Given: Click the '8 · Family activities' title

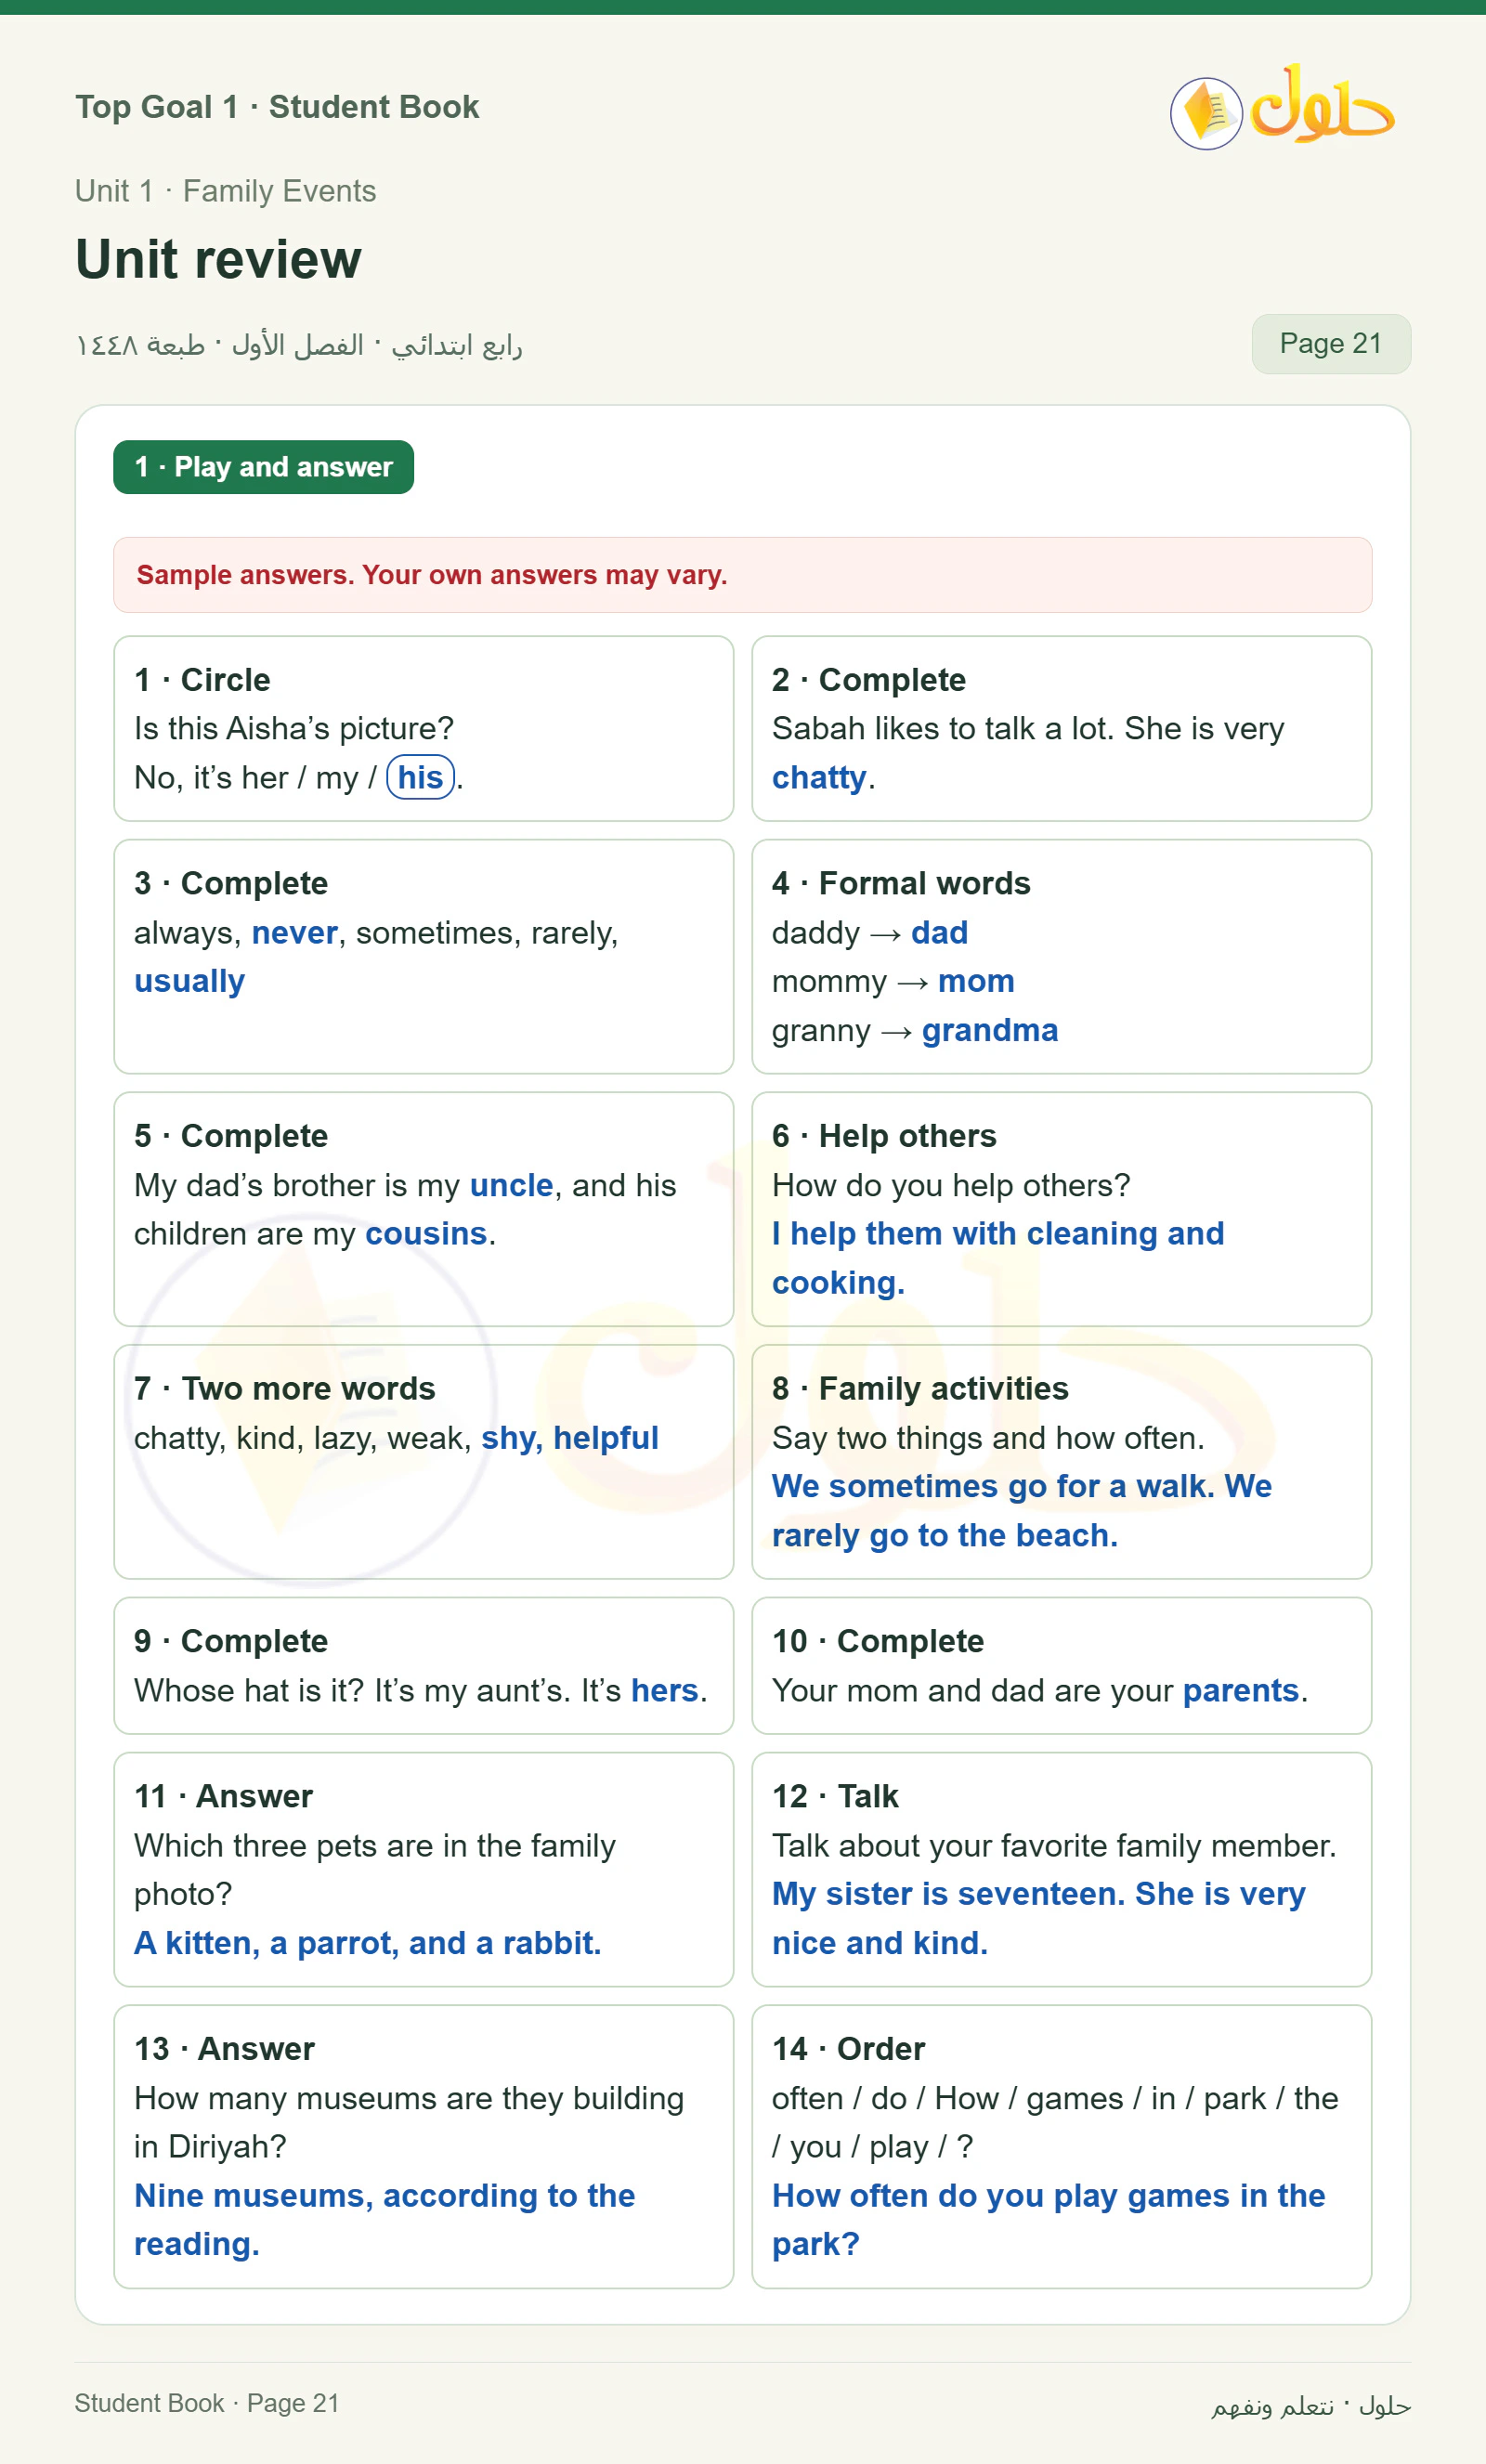Looking at the screenshot, I should (x=920, y=1390).
